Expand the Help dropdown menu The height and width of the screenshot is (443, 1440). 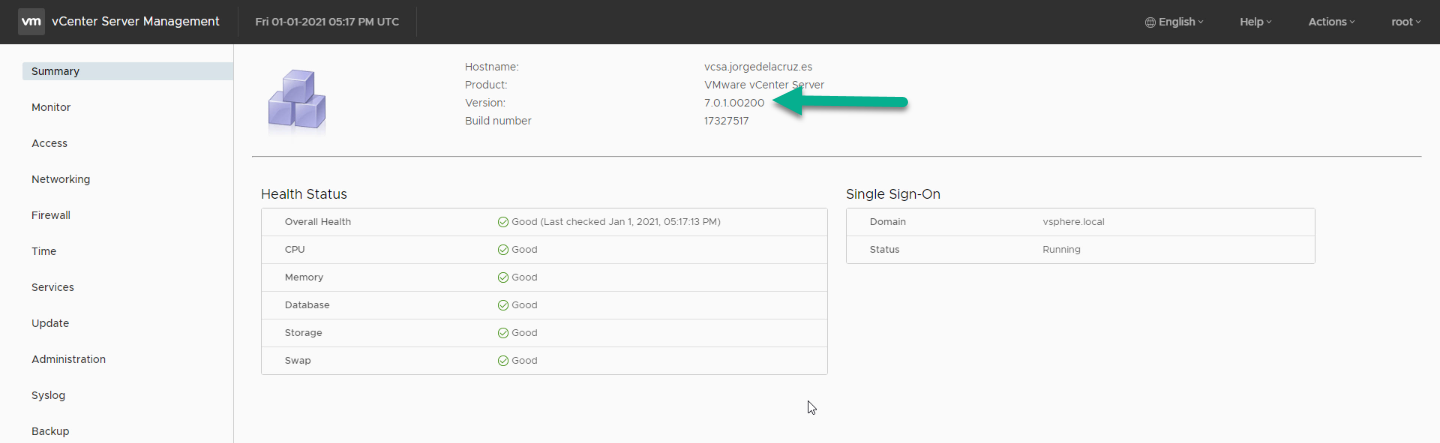[1256, 22]
